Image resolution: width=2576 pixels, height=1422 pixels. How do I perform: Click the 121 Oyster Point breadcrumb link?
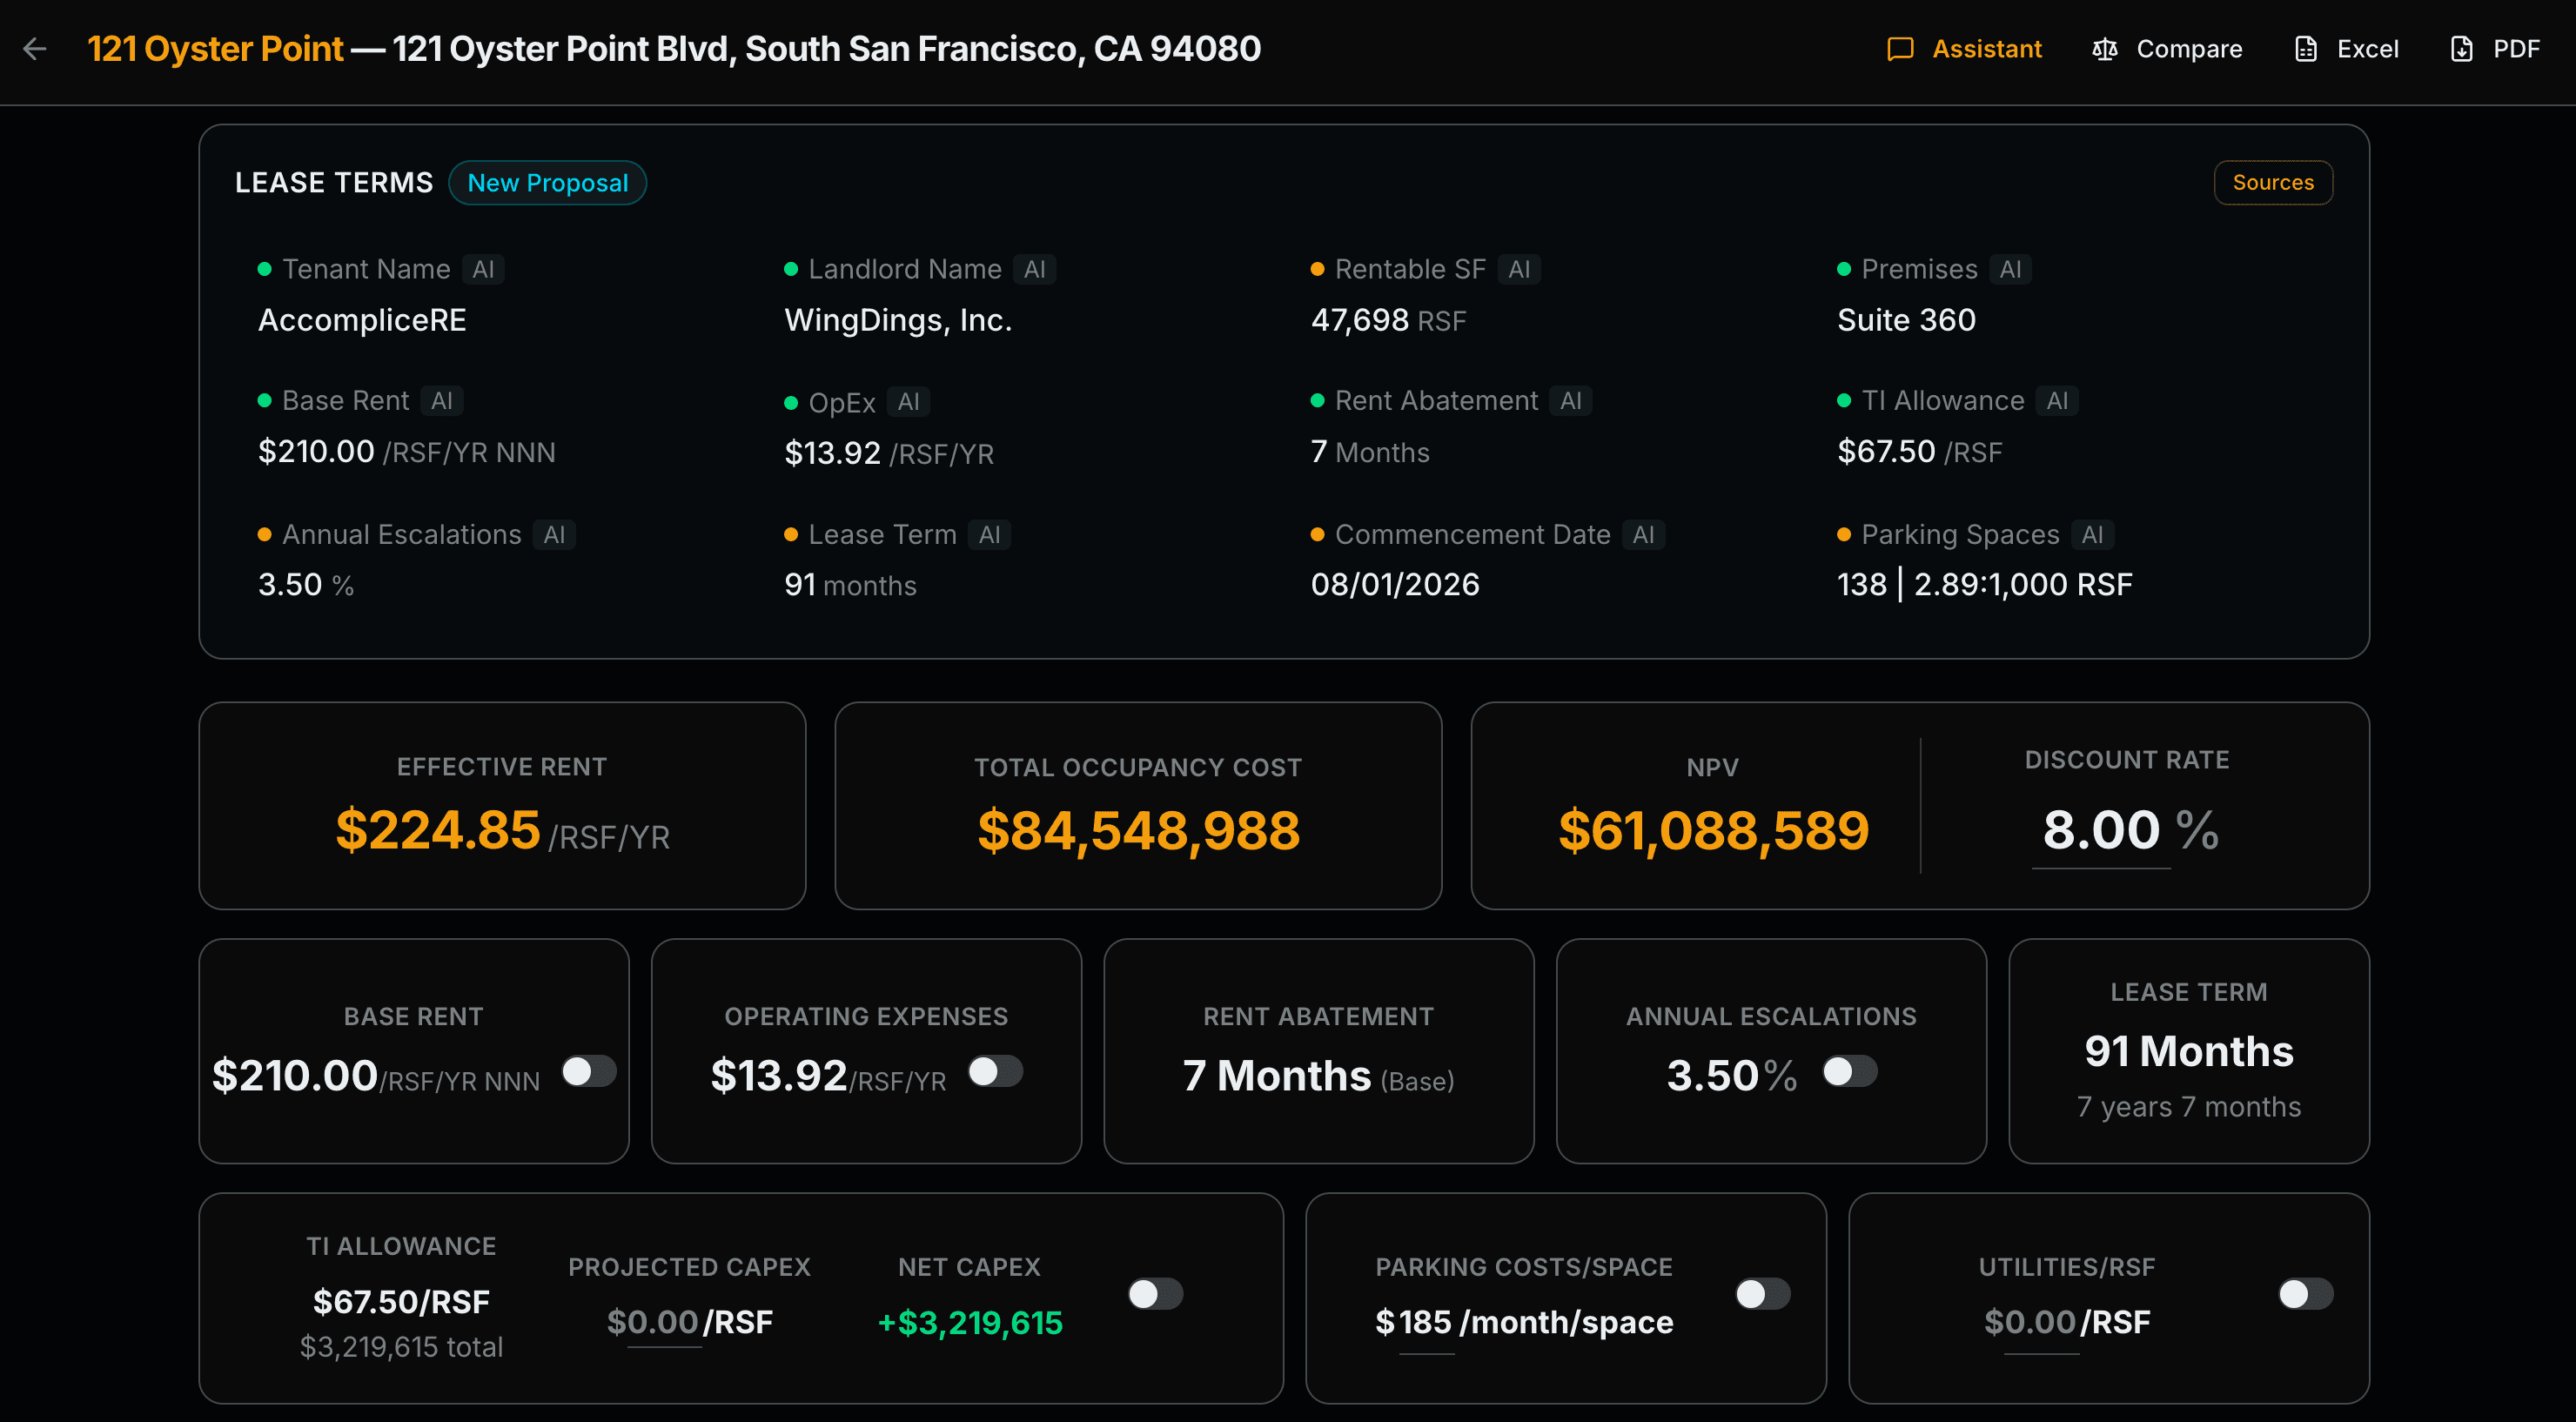(x=215, y=48)
